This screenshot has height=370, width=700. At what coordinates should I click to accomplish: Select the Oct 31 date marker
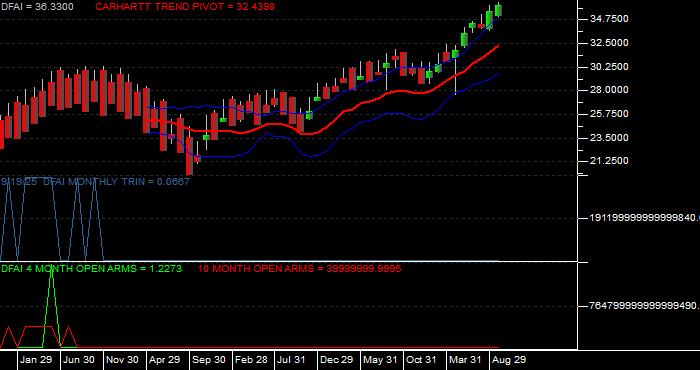coord(421,360)
